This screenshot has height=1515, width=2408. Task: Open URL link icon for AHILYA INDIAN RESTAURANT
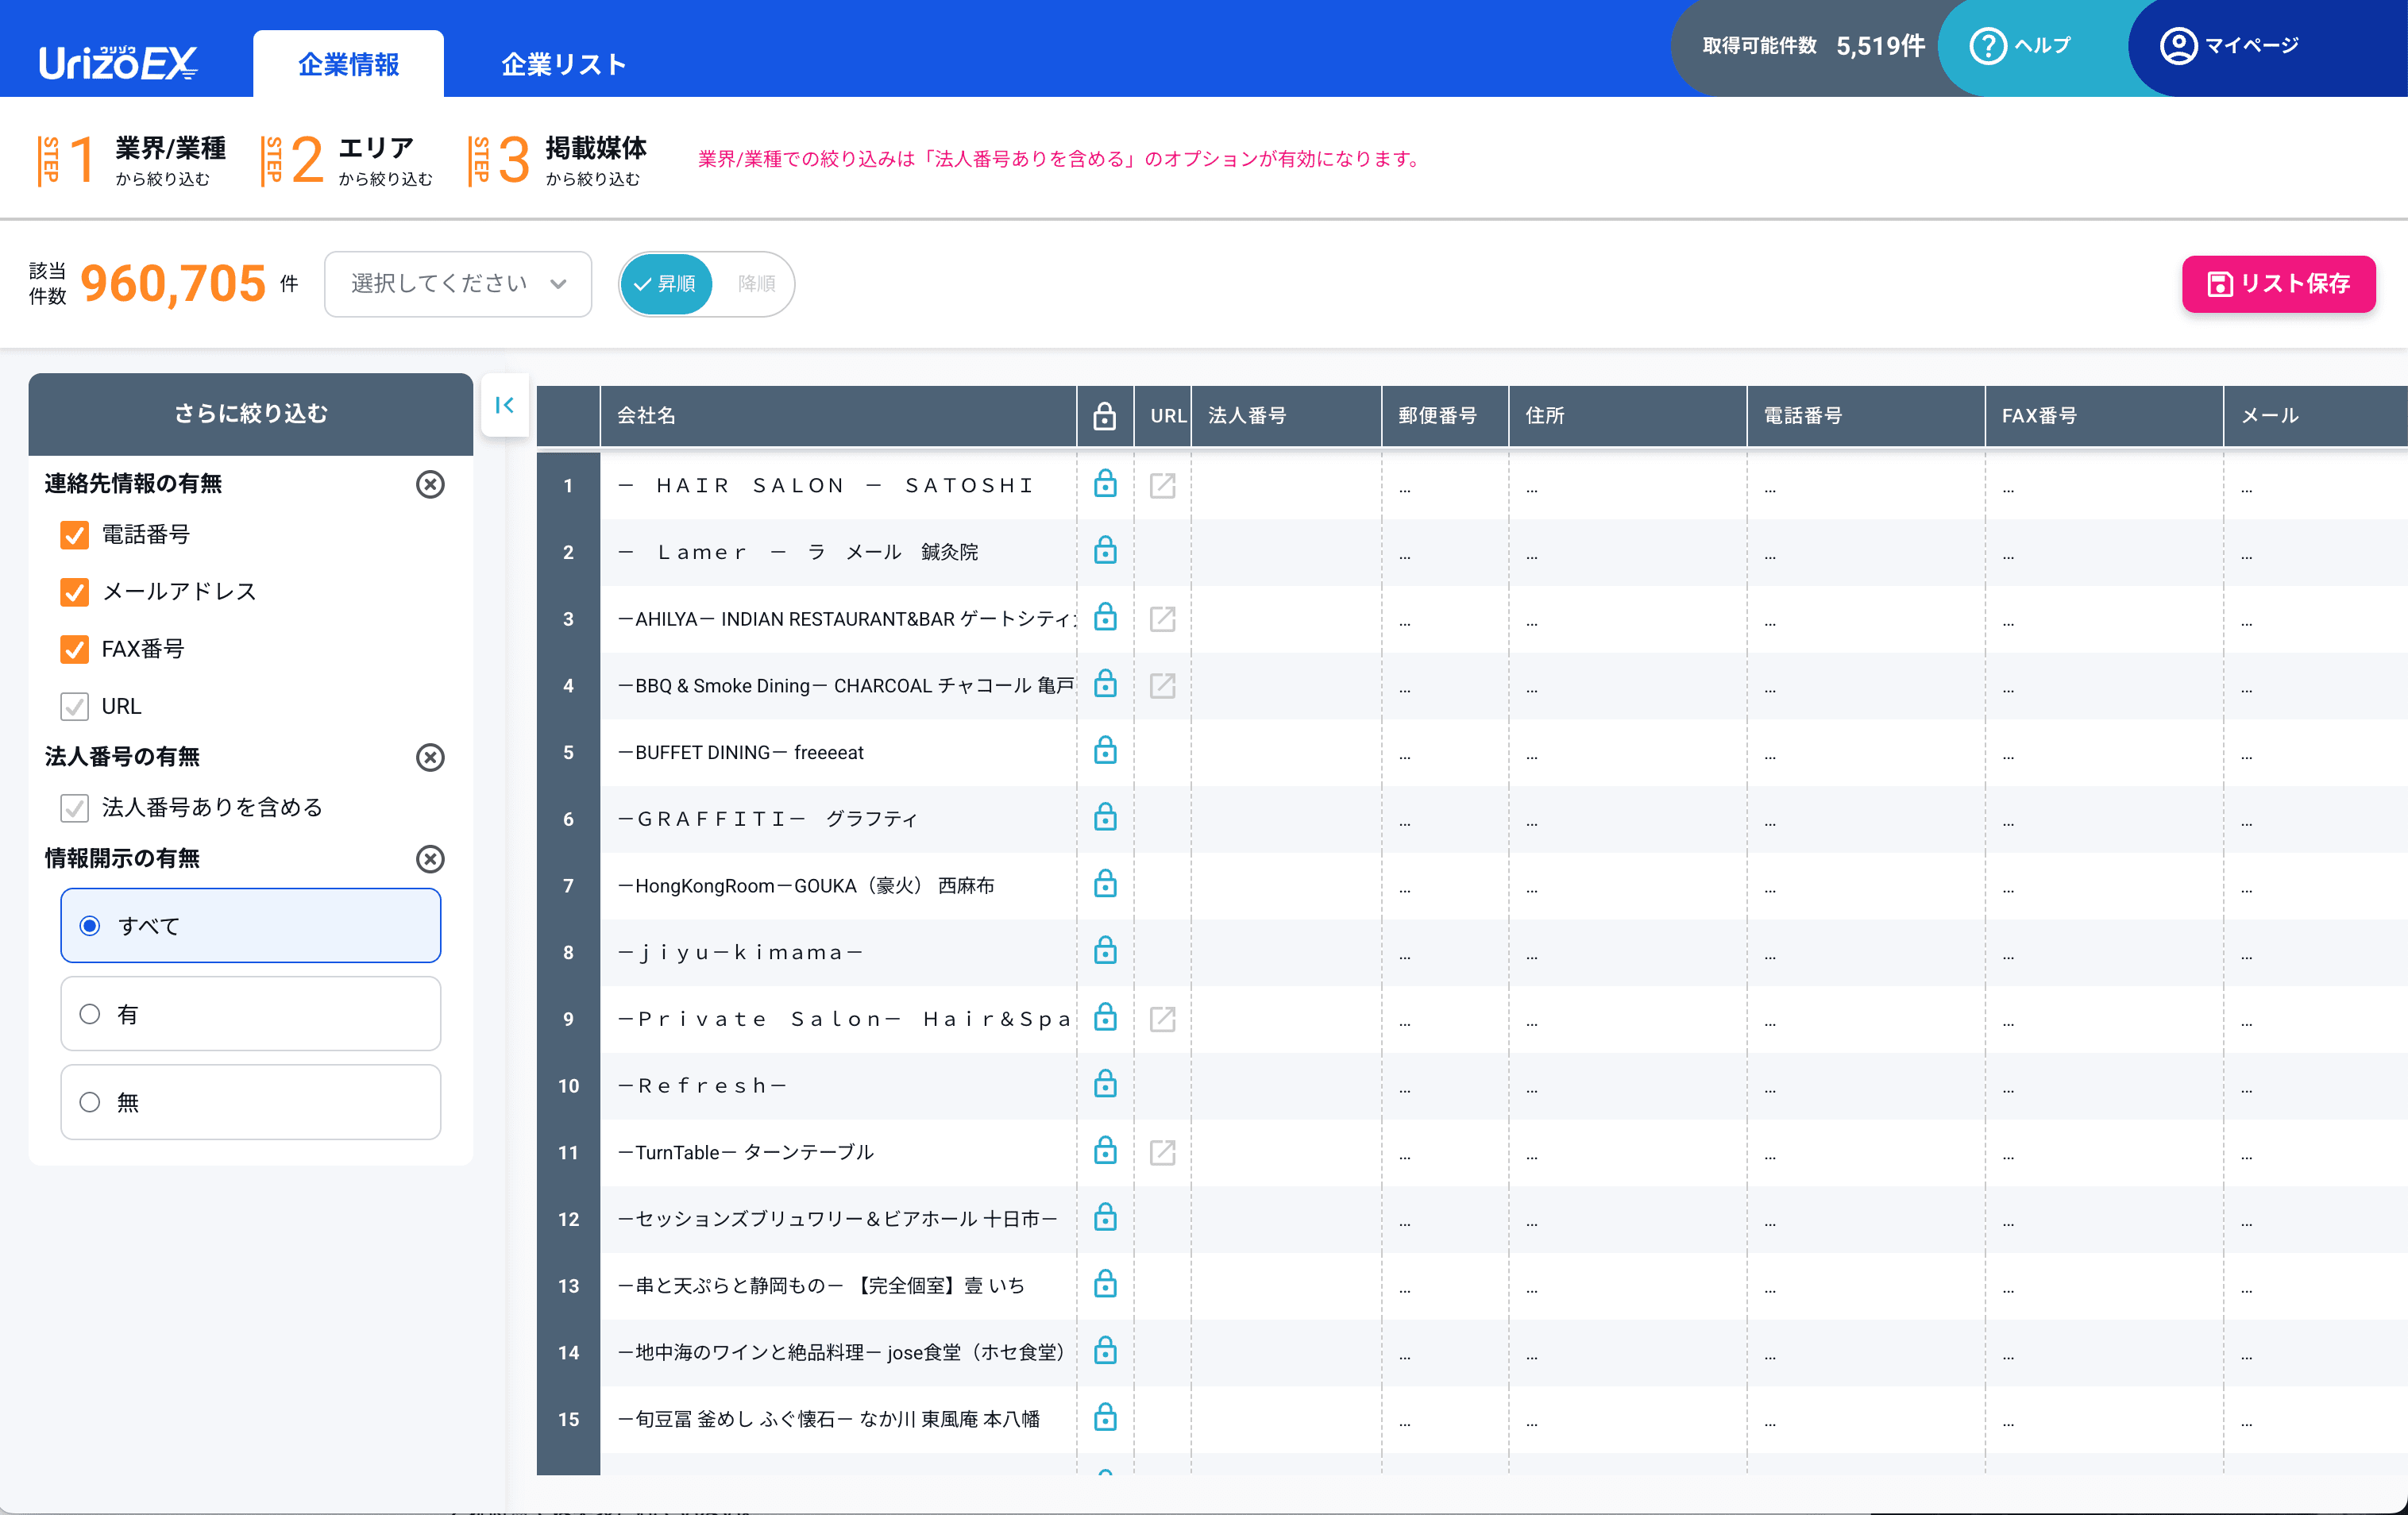(x=1162, y=618)
